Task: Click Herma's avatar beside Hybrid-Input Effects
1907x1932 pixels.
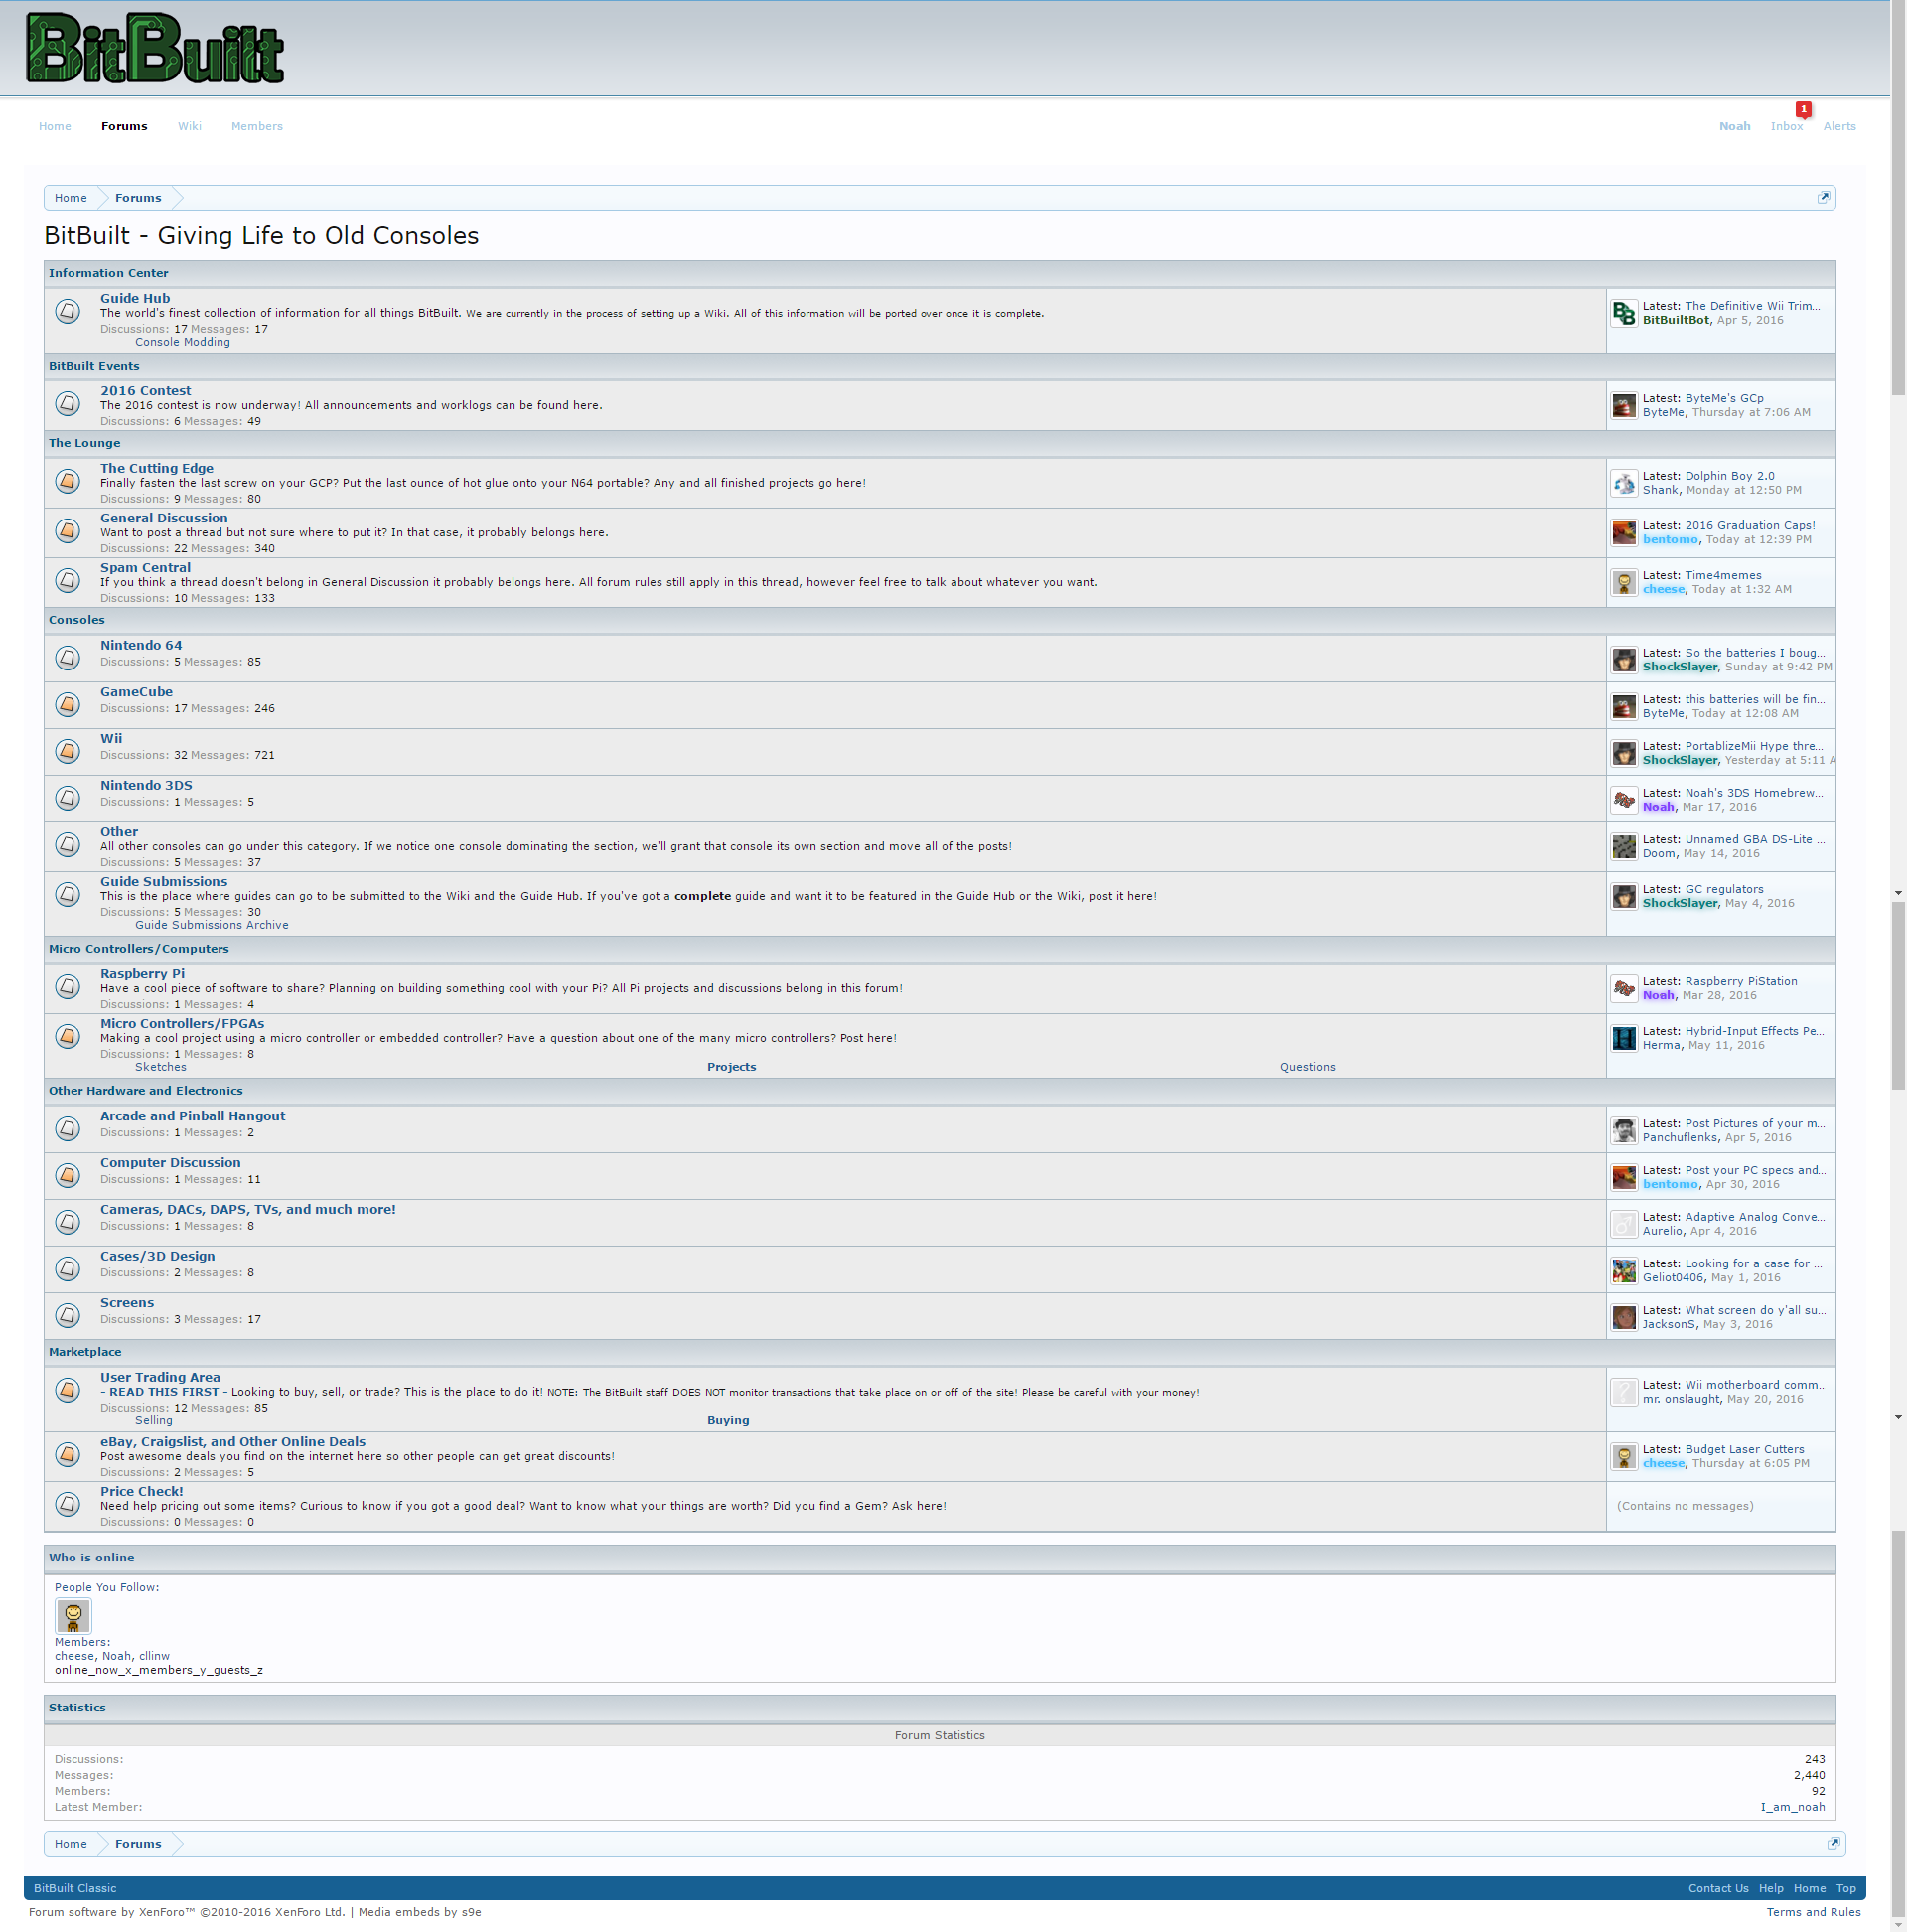Action: (1624, 1039)
